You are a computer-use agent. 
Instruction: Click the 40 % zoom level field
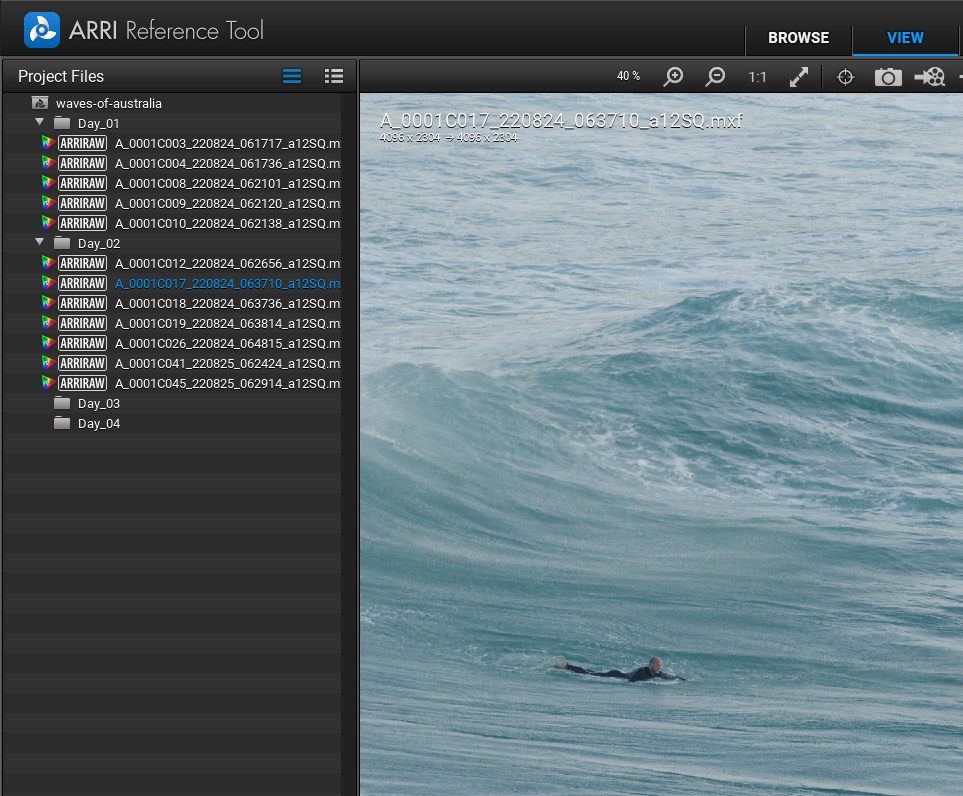point(628,77)
